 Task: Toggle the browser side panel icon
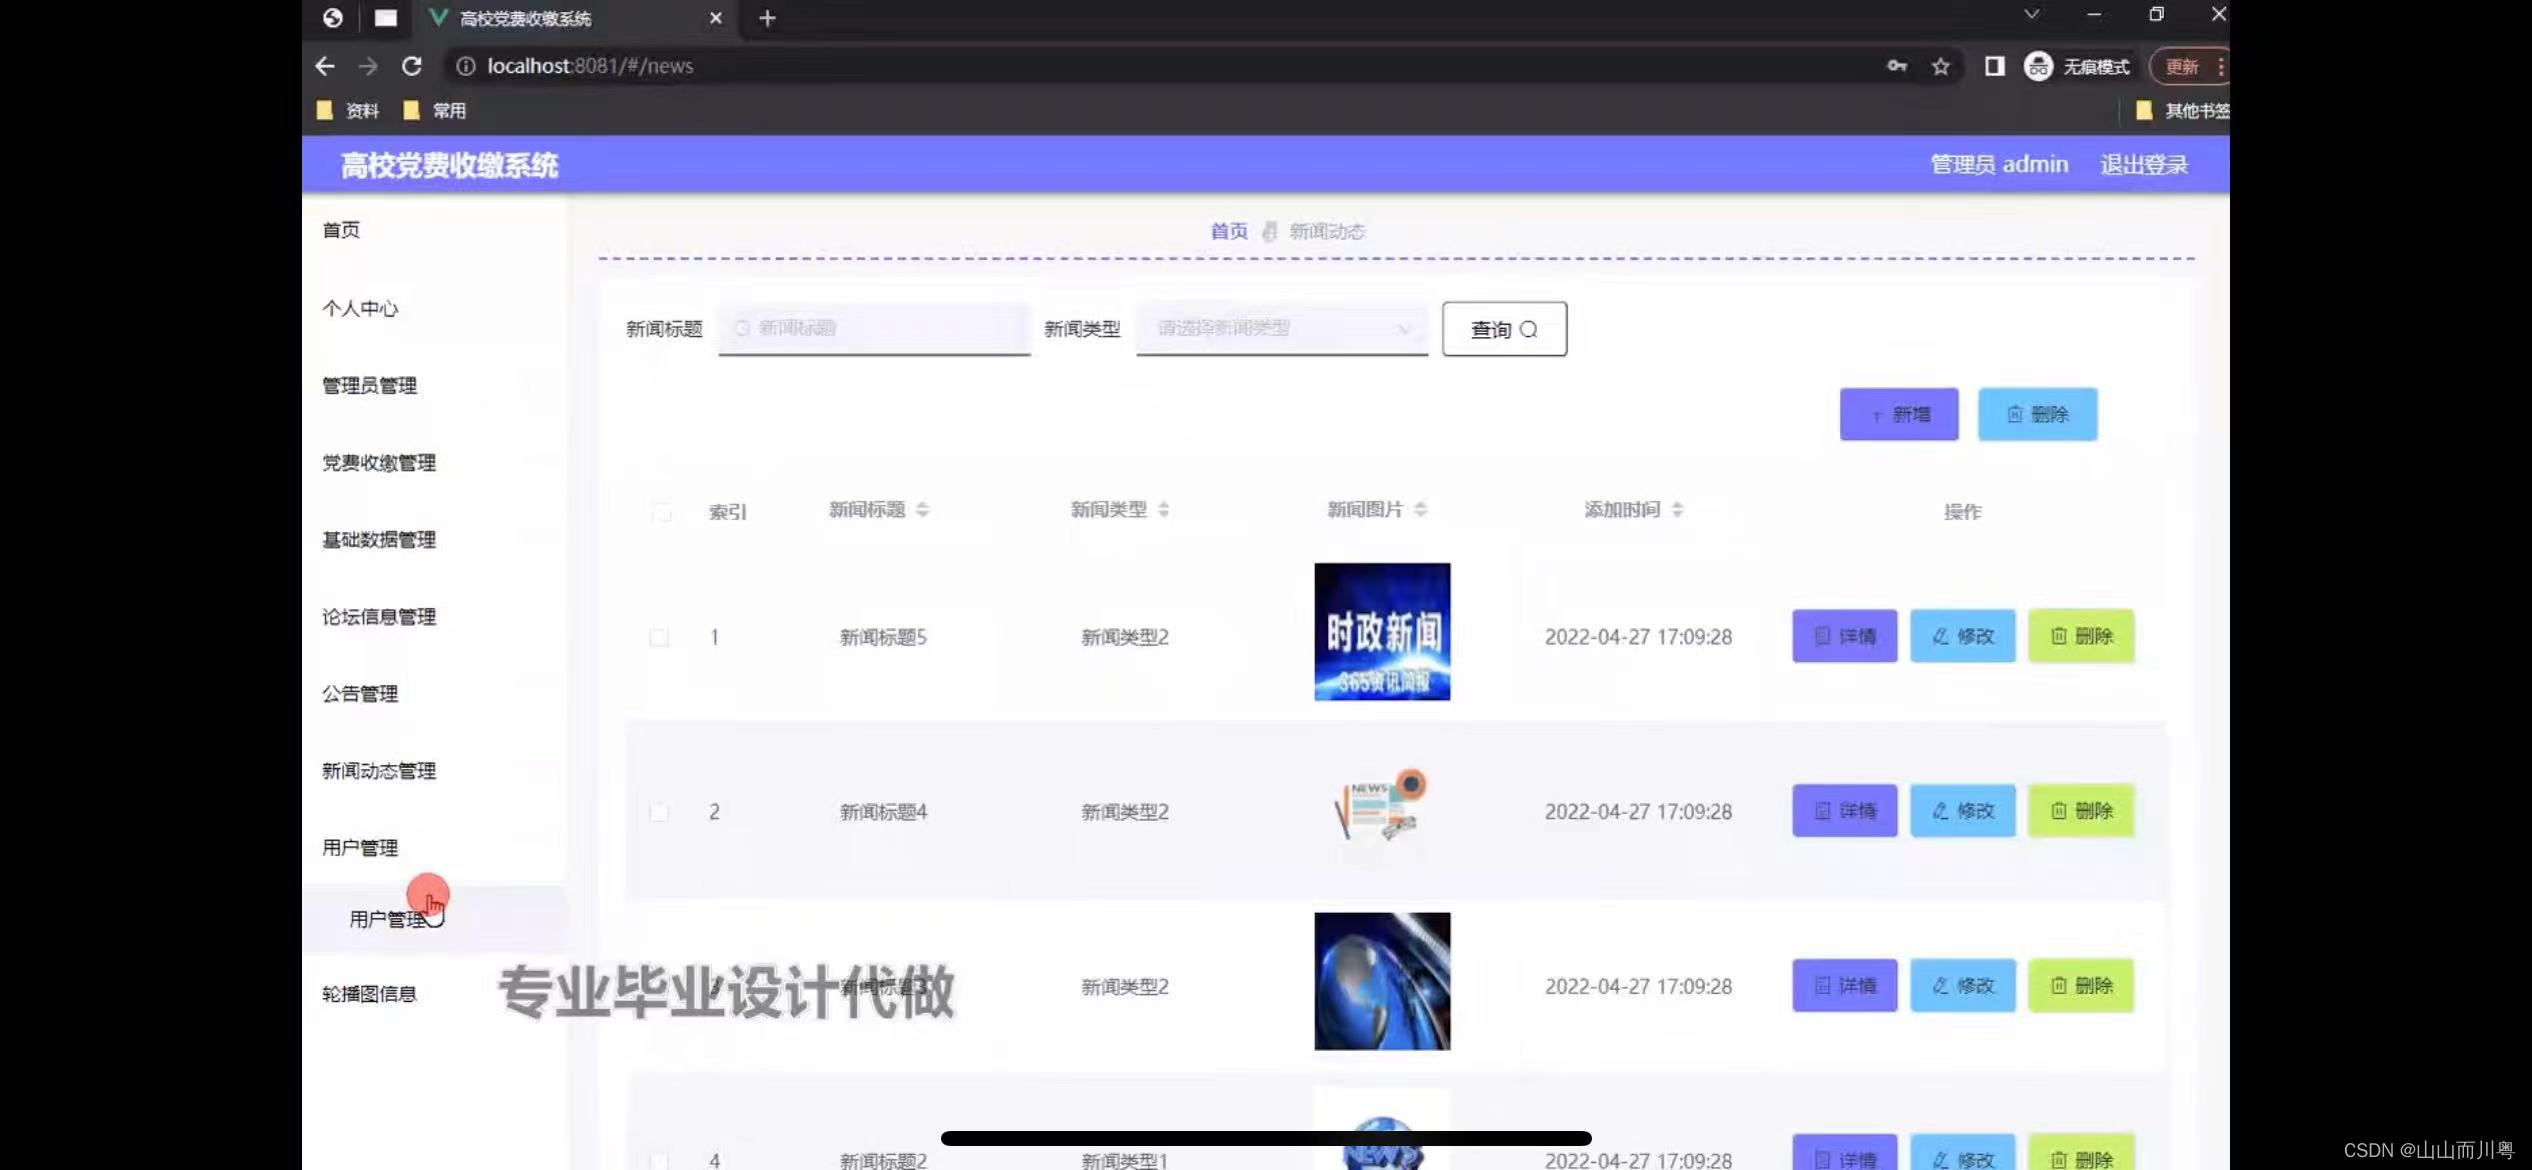click(1994, 66)
